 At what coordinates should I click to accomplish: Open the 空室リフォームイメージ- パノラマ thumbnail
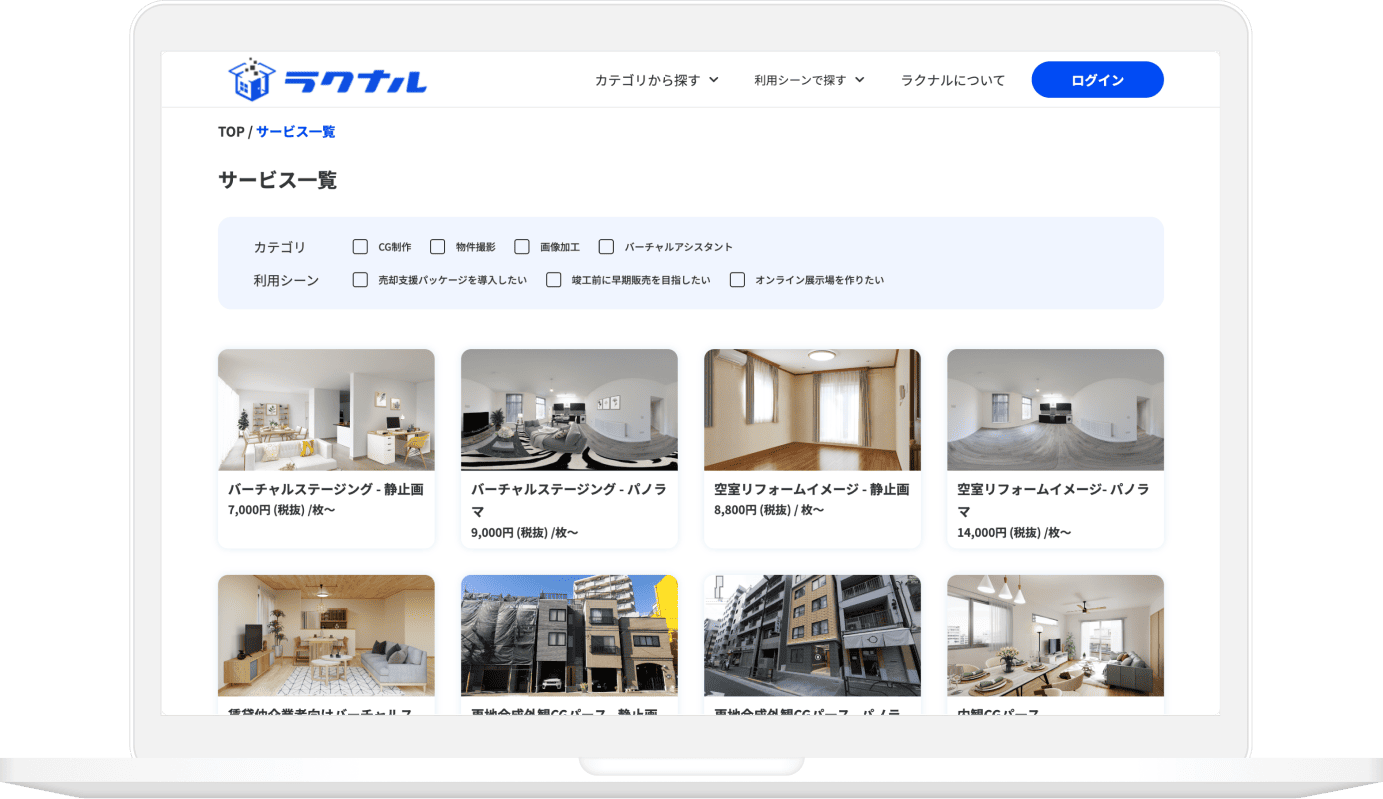click(1055, 410)
